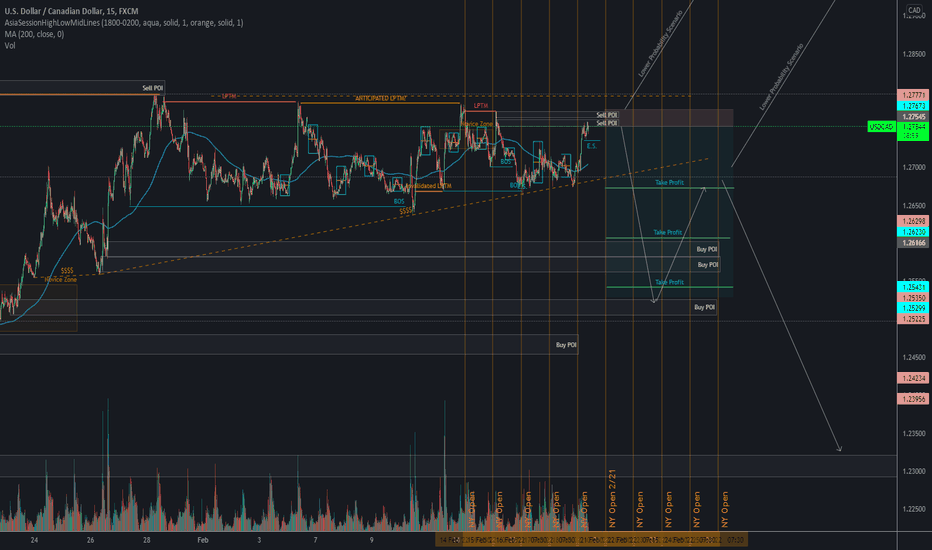Select the grey 1.26166 price label
The image size is (932, 550).
[913, 243]
